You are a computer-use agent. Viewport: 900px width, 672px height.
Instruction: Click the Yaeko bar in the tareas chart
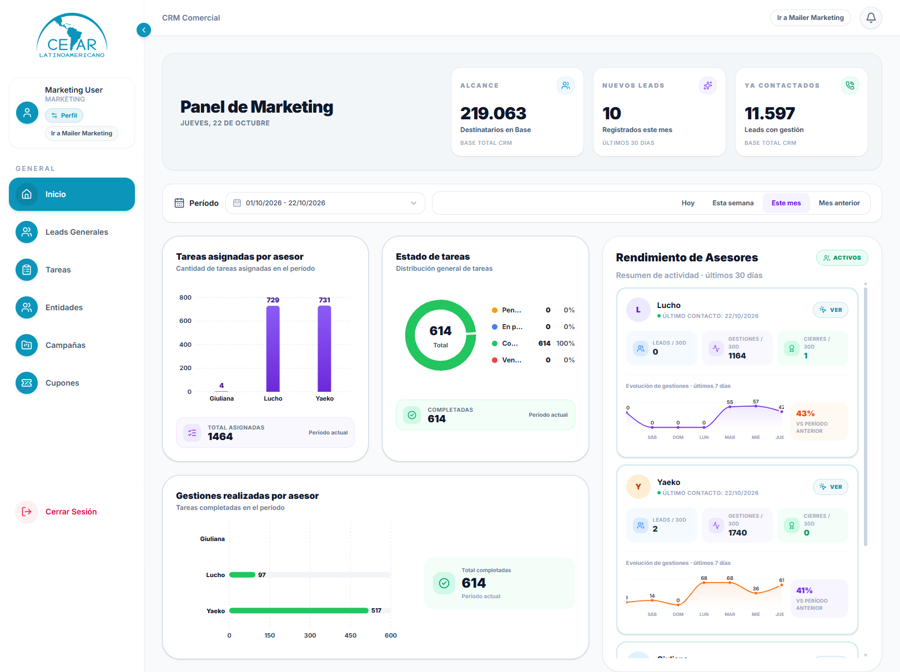click(324, 349)
